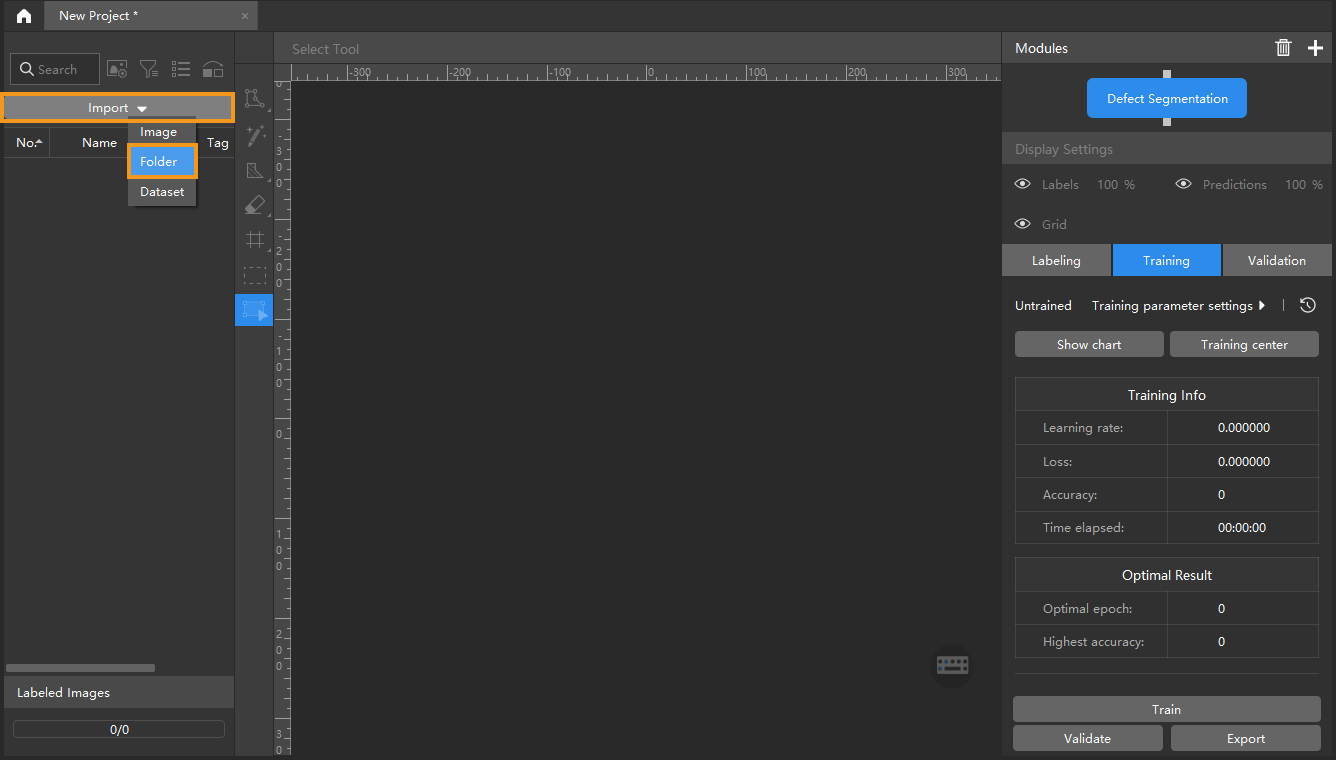Select the Mask polygon tool
Image resolution: width=1336 pixels, height=760 pixels.
coord(255,171)
